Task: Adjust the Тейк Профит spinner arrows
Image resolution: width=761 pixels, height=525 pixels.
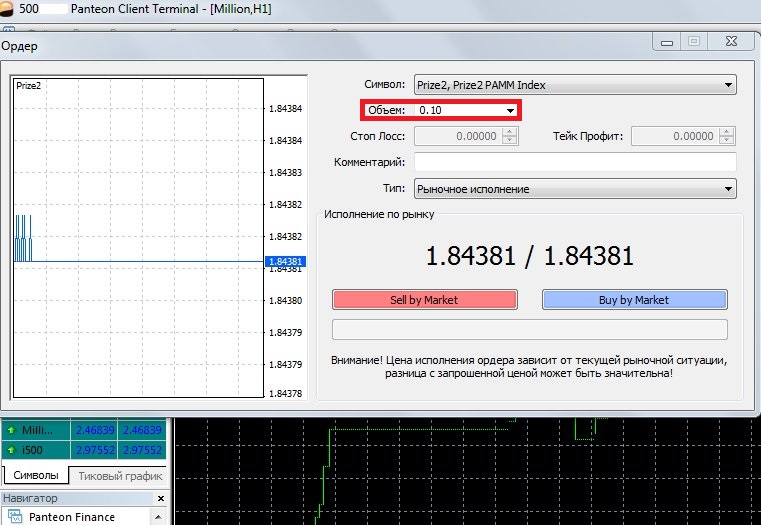Action: (x=729, y=136)
